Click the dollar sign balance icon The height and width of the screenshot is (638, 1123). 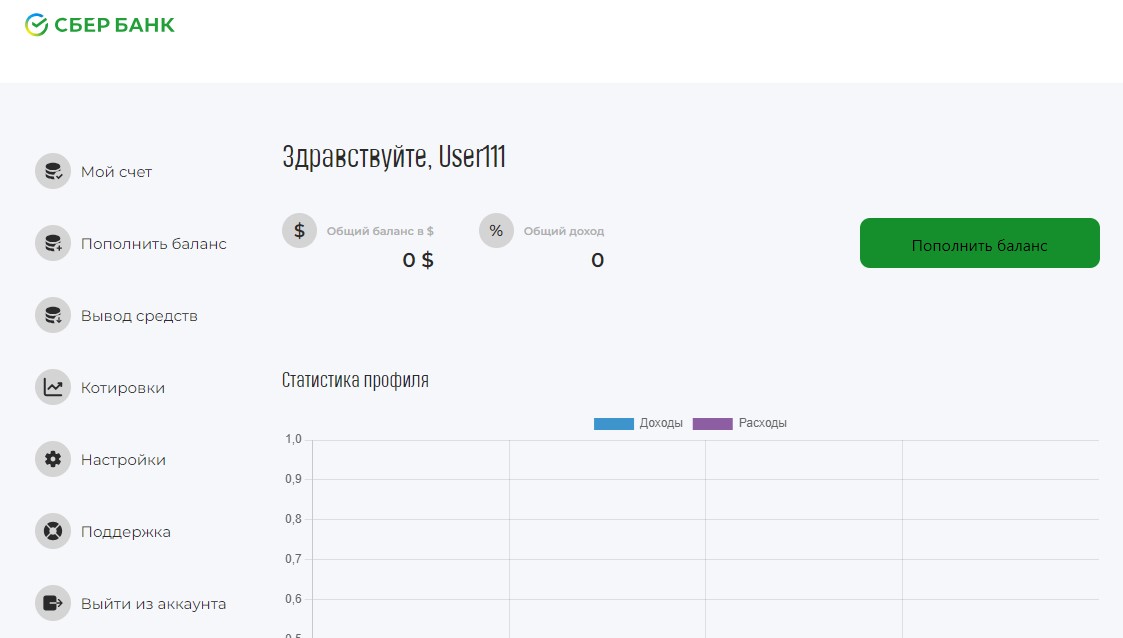(299, 231)
